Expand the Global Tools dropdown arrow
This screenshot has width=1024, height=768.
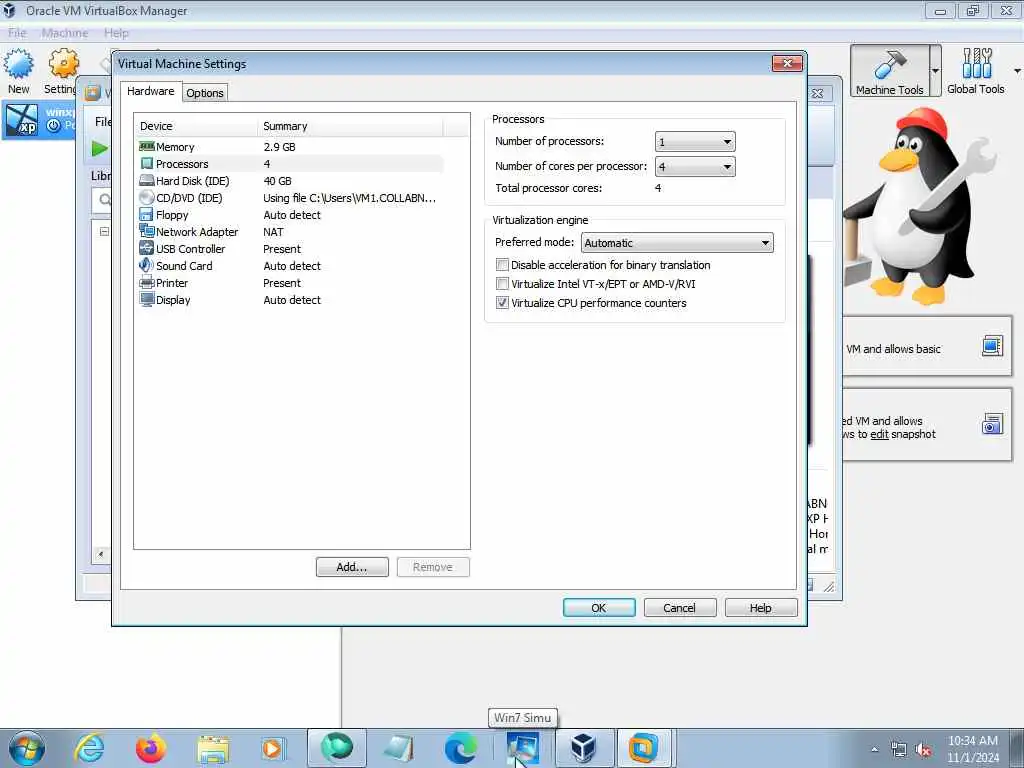pos(1017,71)
